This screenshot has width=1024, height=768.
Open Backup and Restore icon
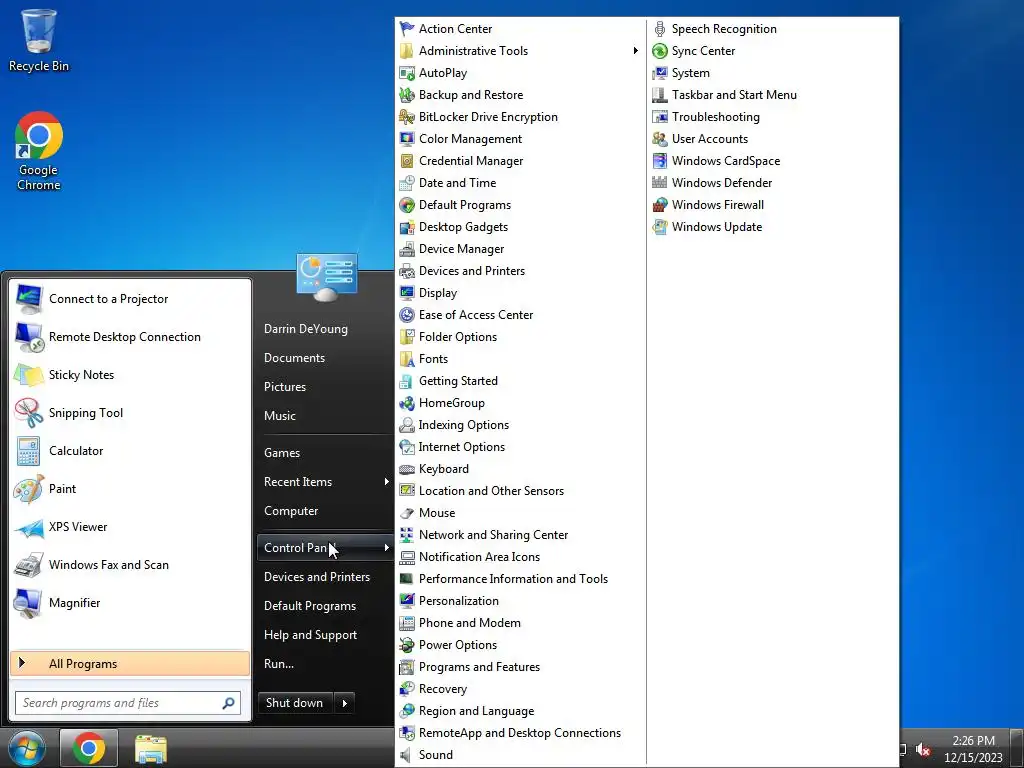[x=407, y=95]
